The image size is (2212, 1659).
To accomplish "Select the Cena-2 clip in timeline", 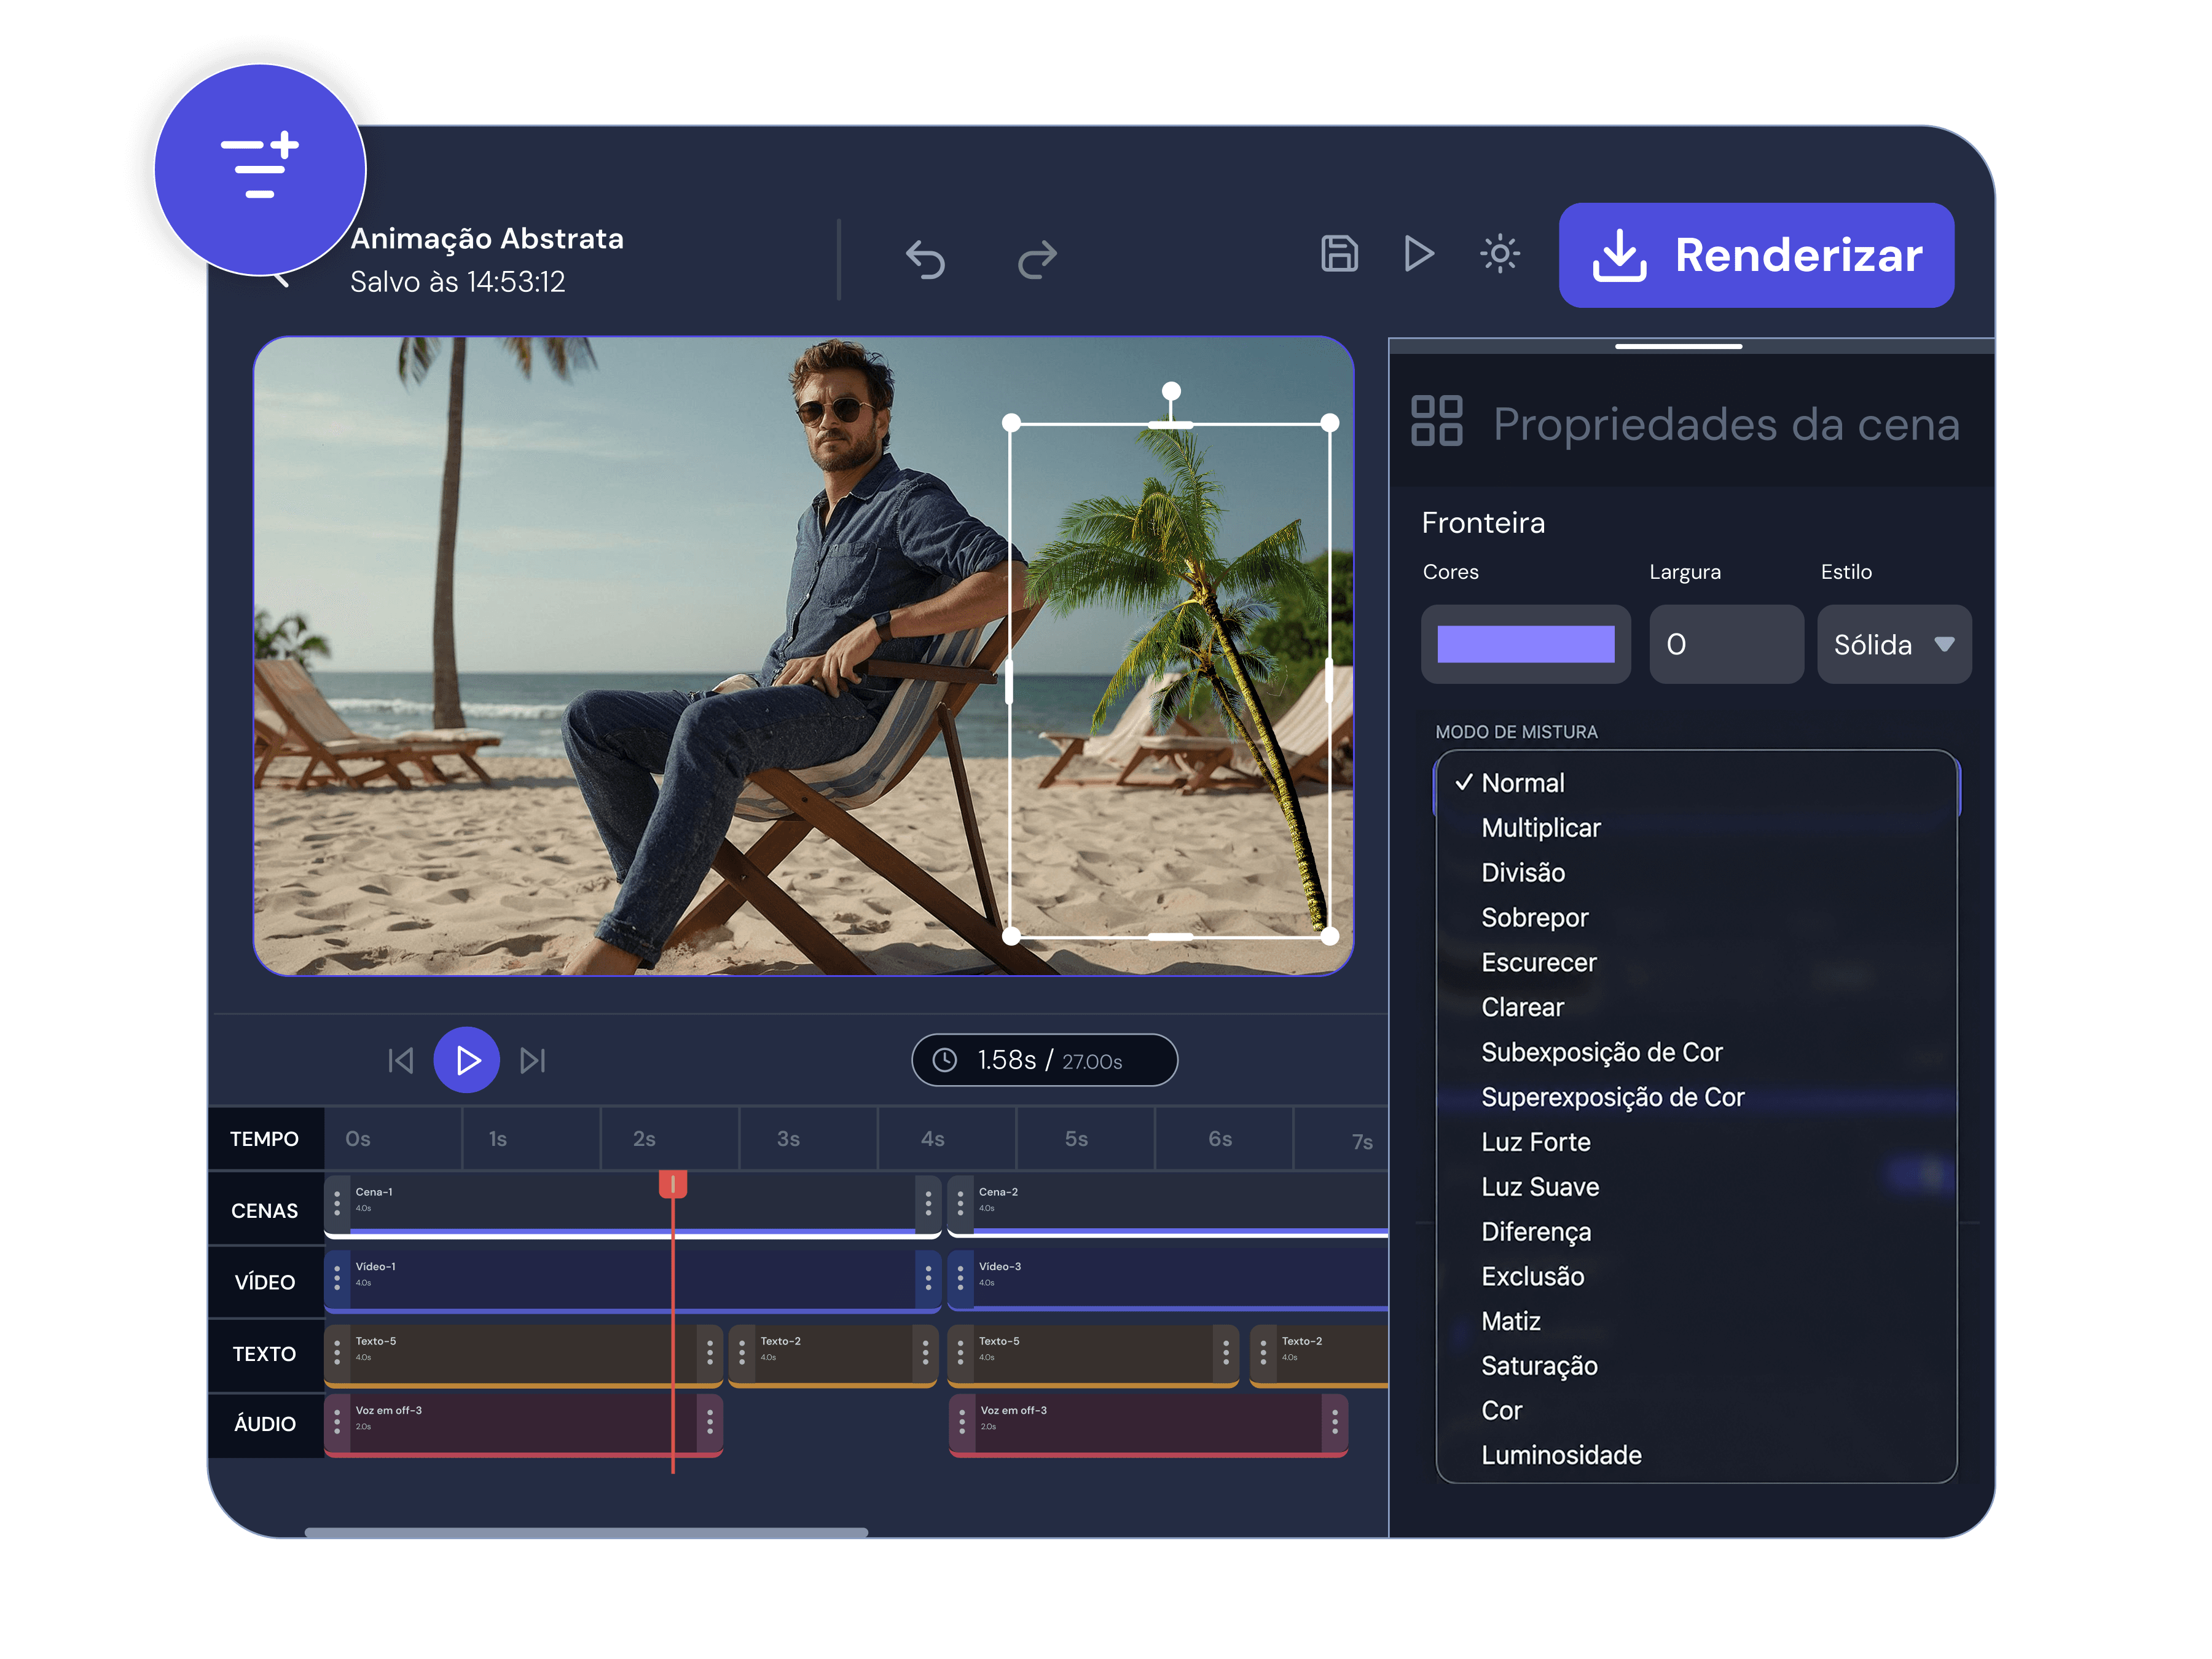I will coord(1168,1204).
